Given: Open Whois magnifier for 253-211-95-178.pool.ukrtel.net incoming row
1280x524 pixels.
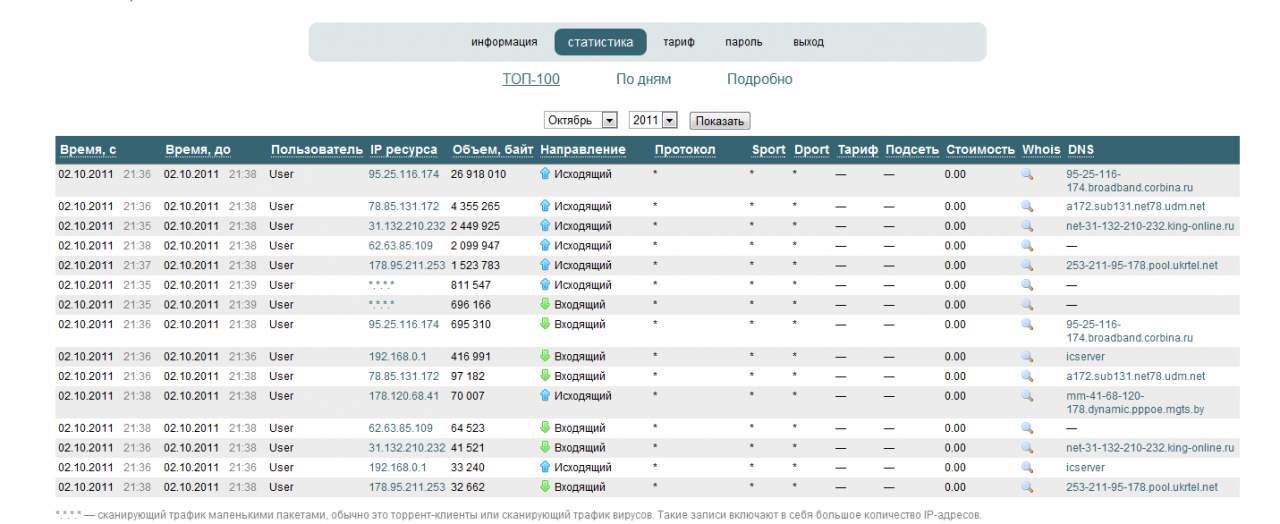Looking at the screenshot, I should click(x=1026, y=487).
